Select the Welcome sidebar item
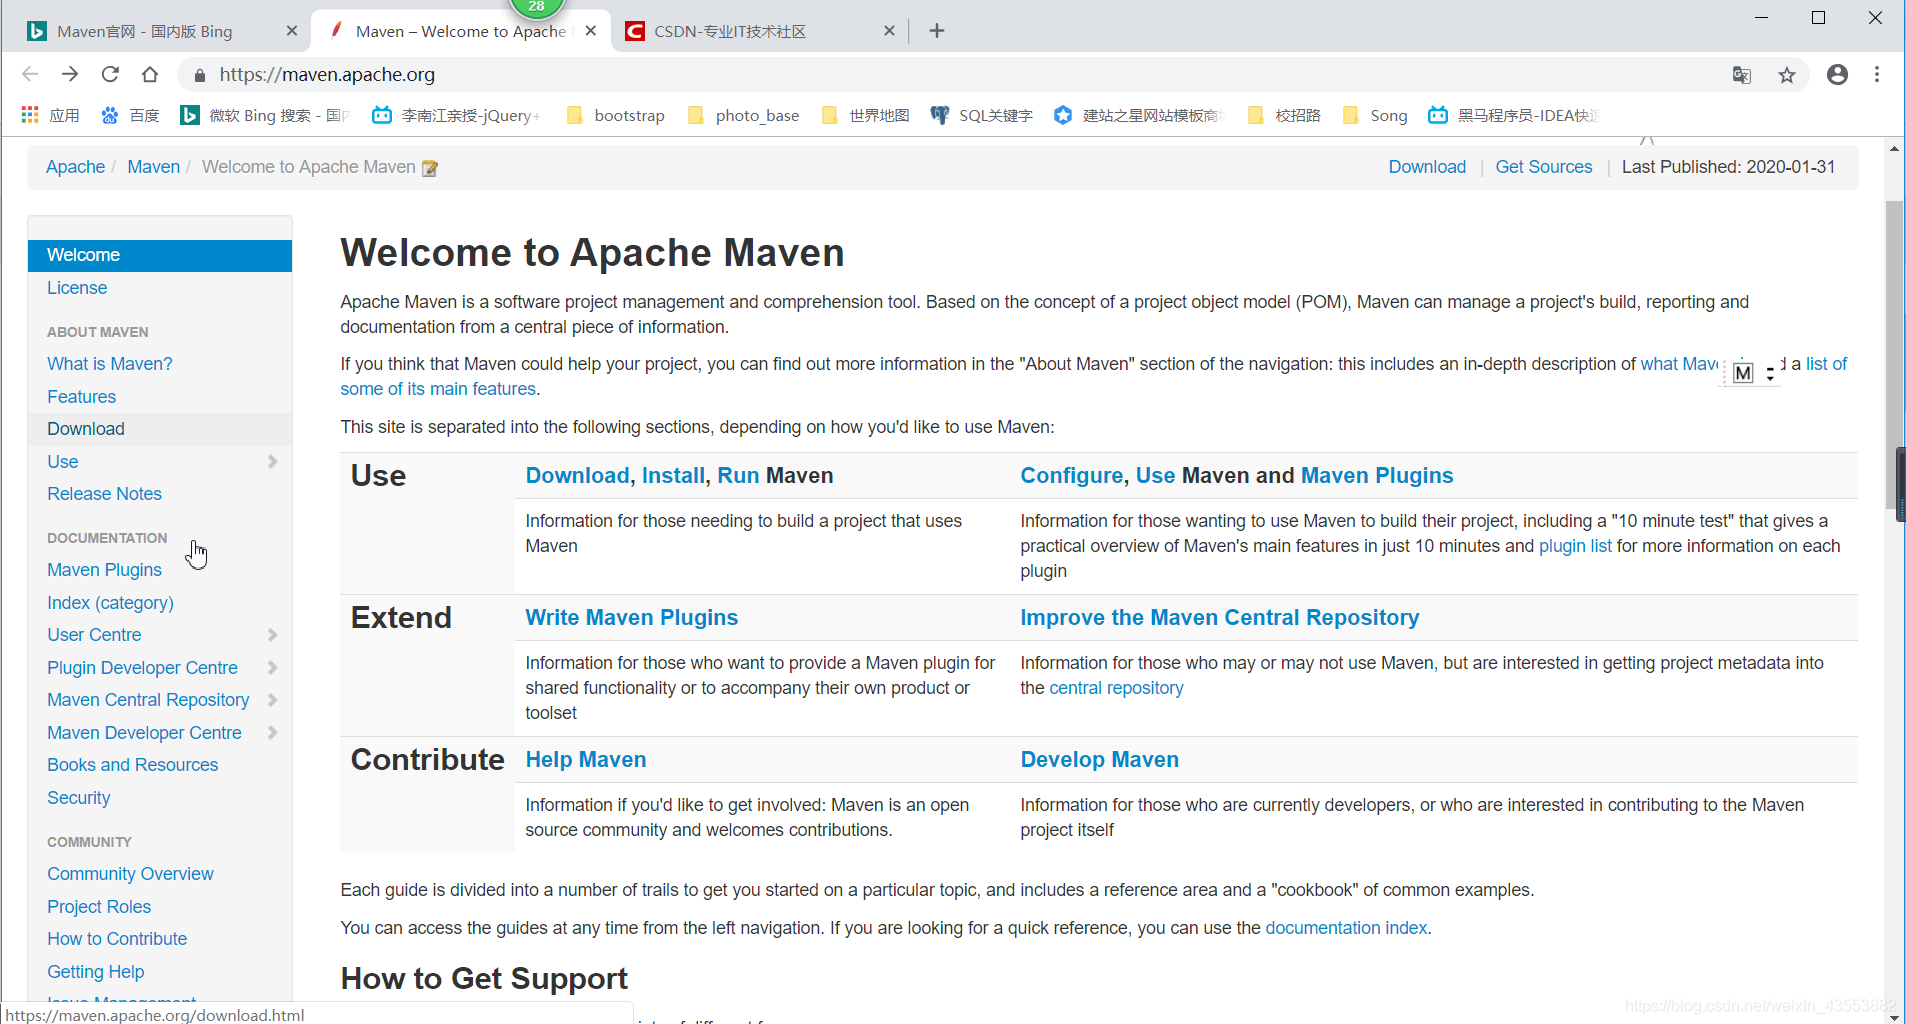 coord(160,255)
